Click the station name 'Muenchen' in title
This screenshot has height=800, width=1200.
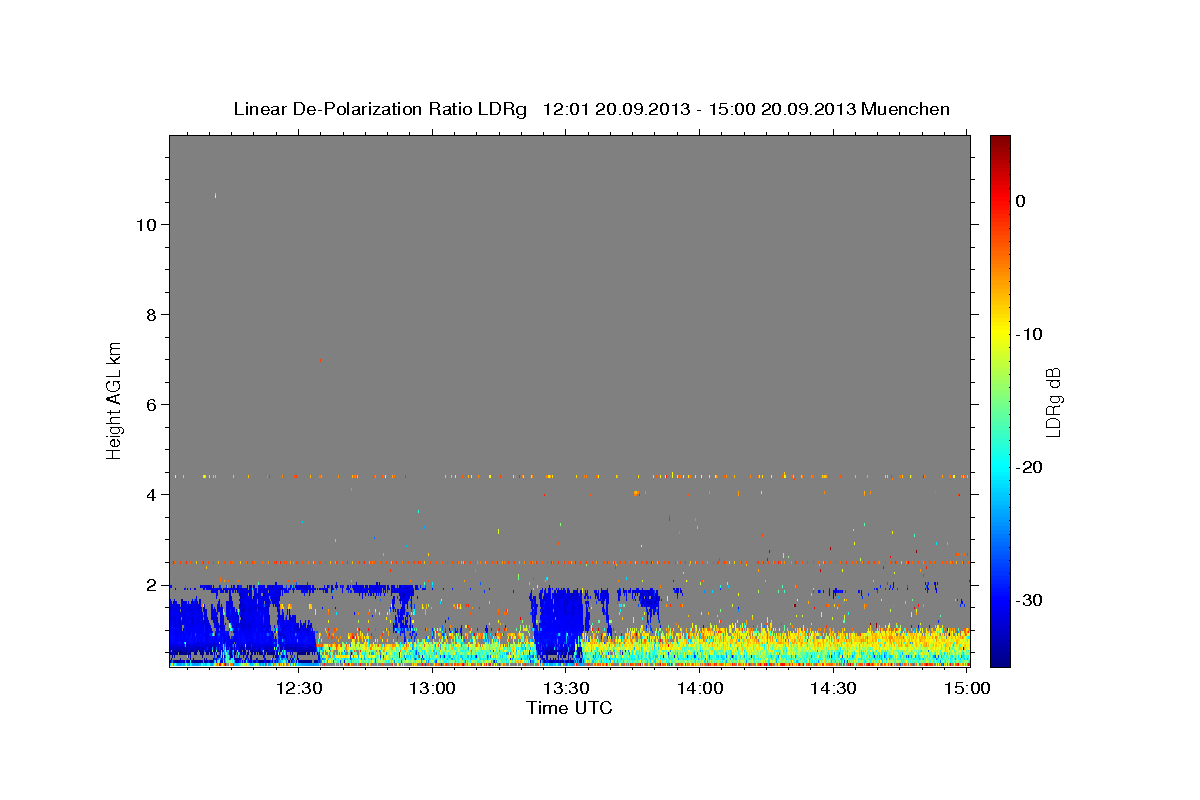point(906,109)
